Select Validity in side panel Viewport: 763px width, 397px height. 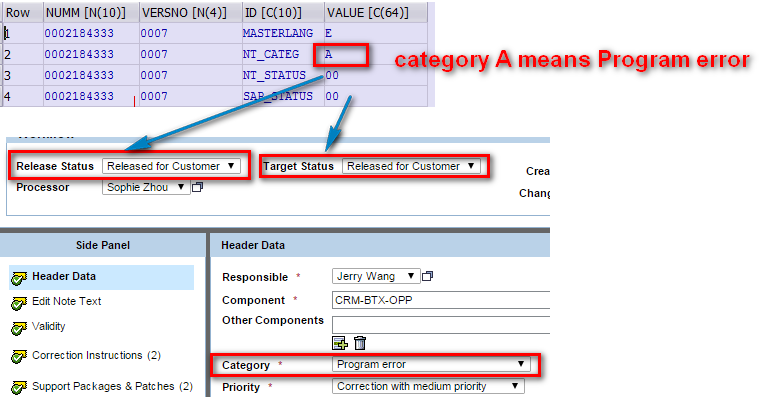pyautogui.click(x=48, y=326)
